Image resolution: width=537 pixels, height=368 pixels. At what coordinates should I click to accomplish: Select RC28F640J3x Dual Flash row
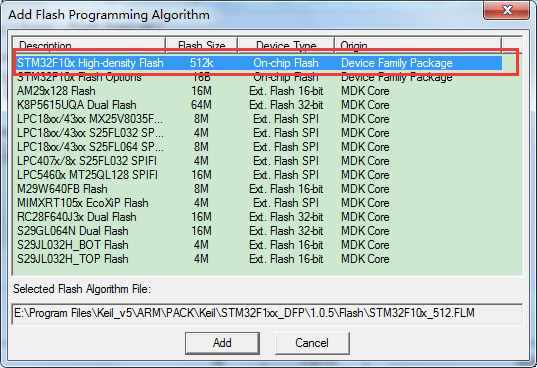coord(259,217)
